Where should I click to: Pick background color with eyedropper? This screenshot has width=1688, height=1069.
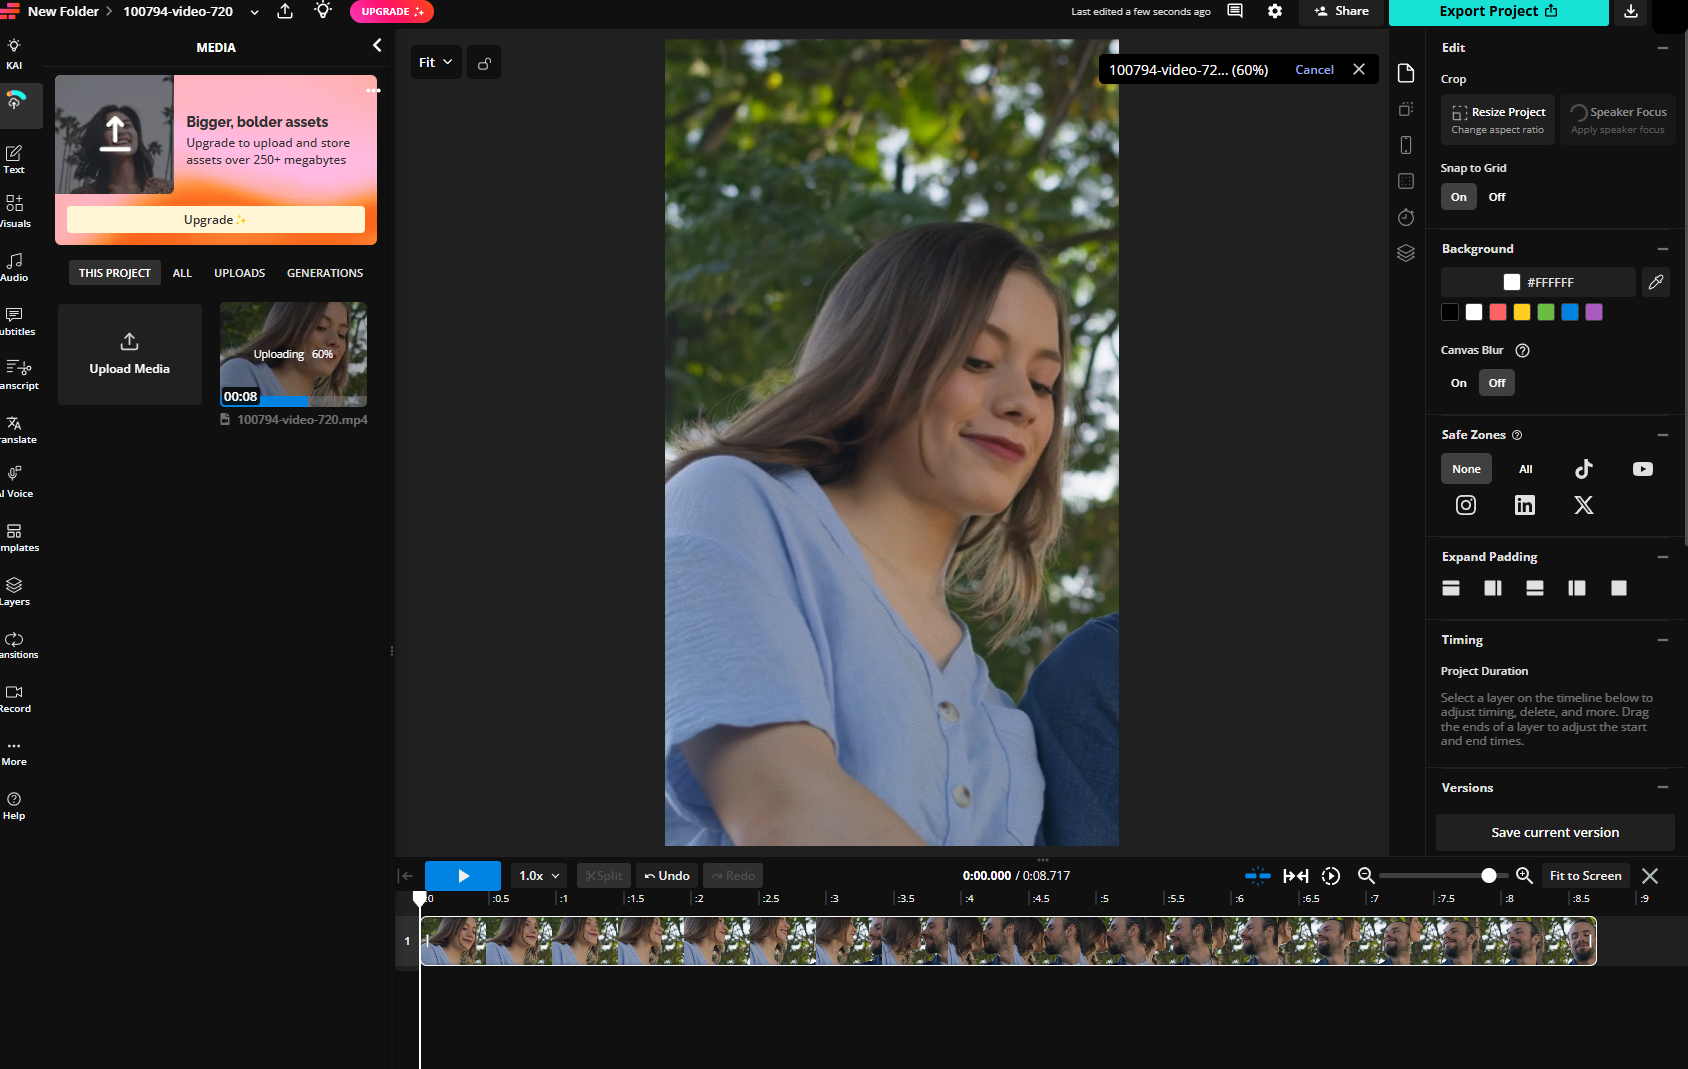1656,282
